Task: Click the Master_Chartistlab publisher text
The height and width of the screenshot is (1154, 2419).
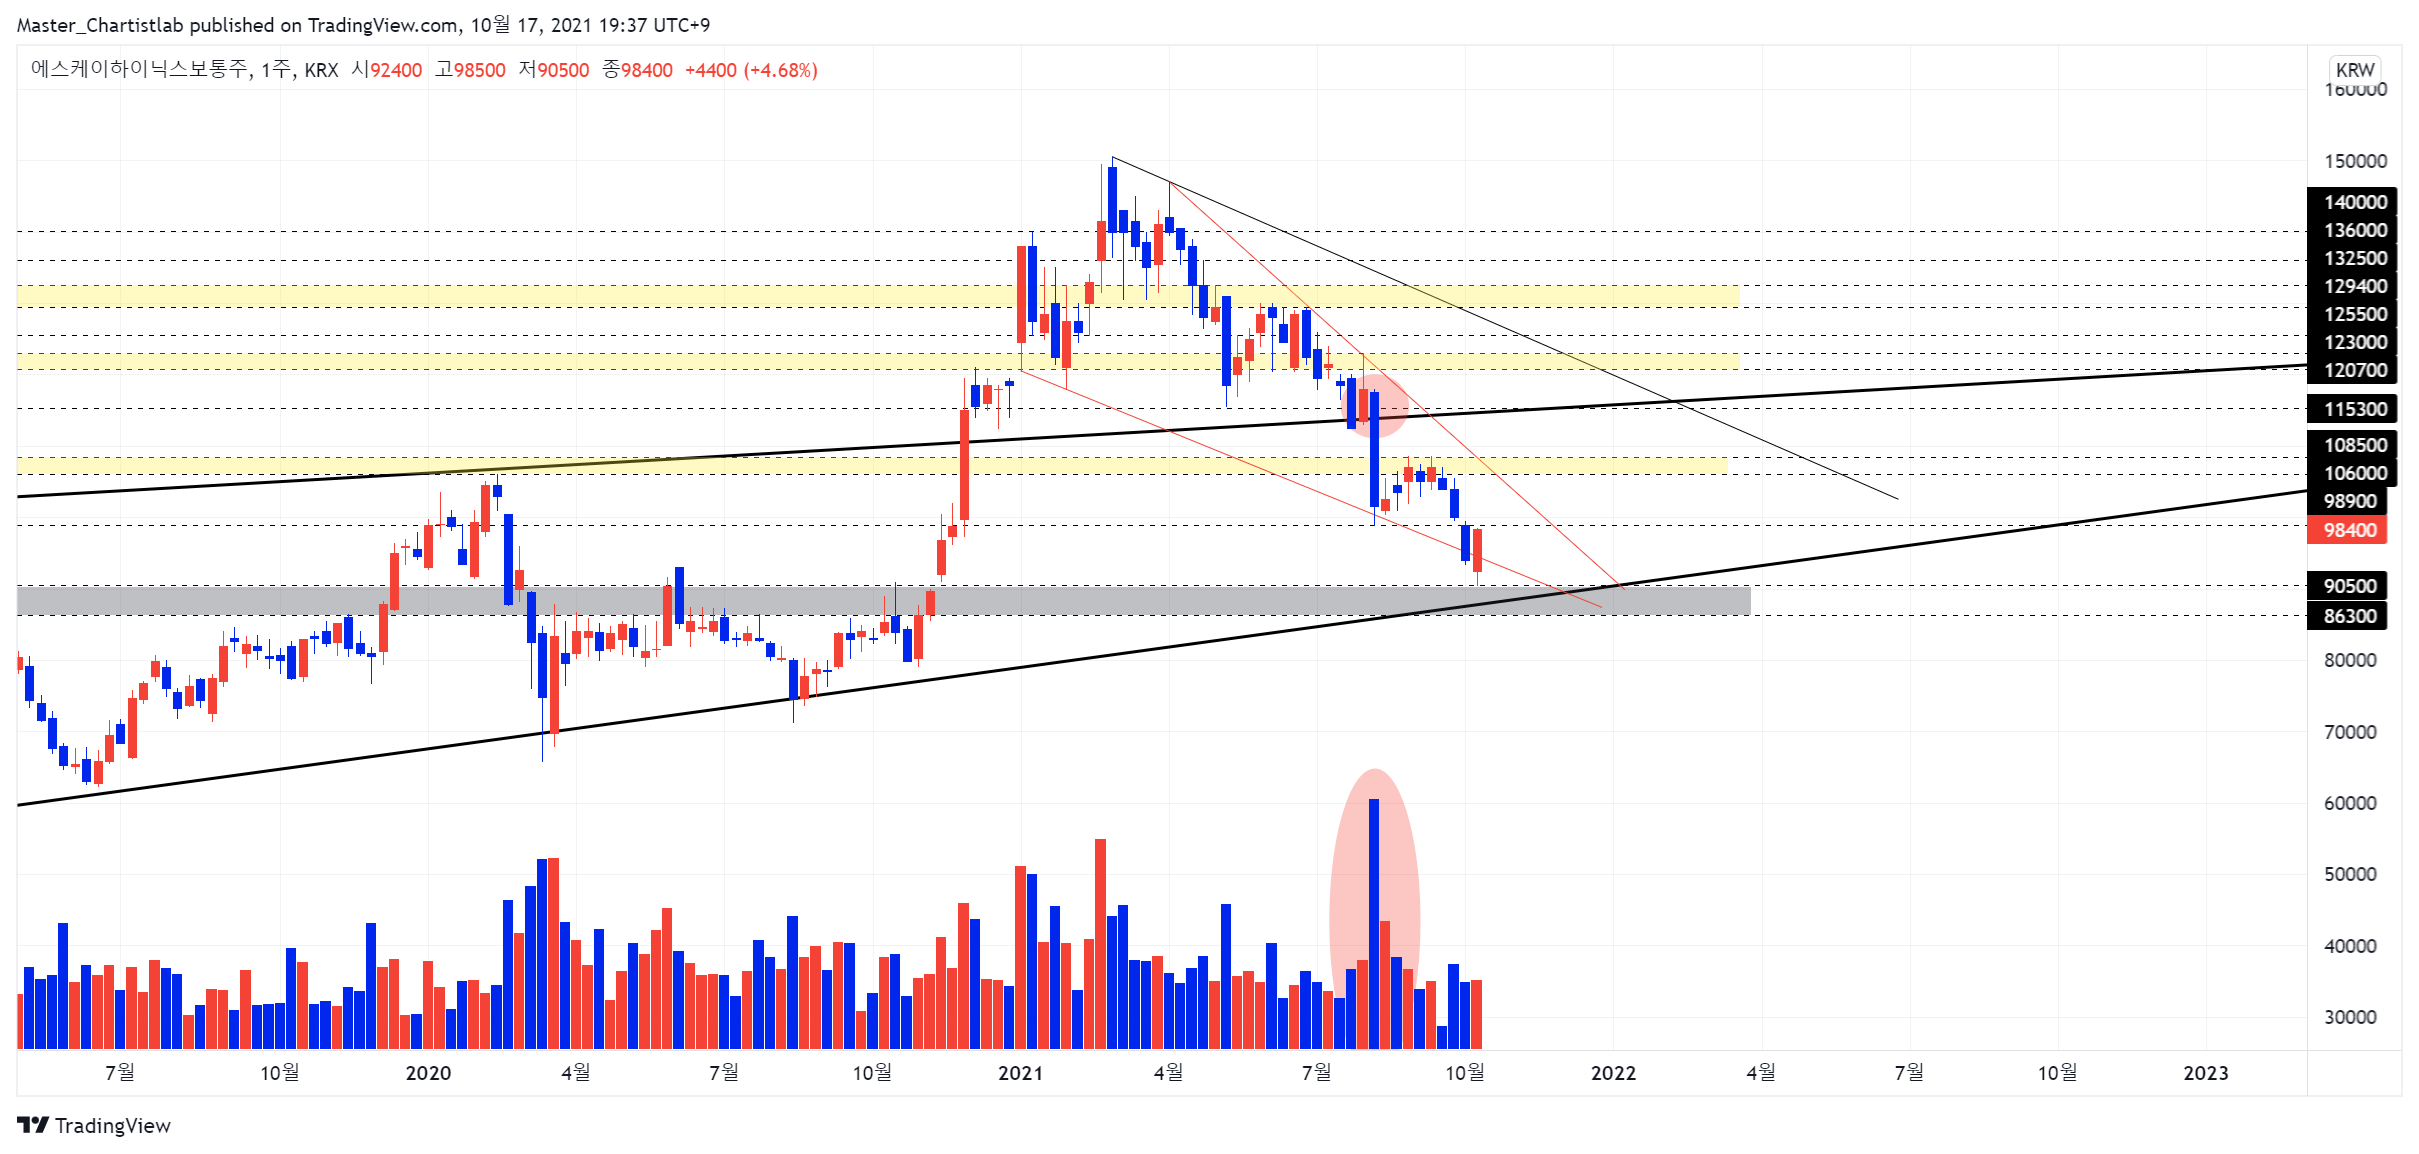Action: (x=100, y=25)
